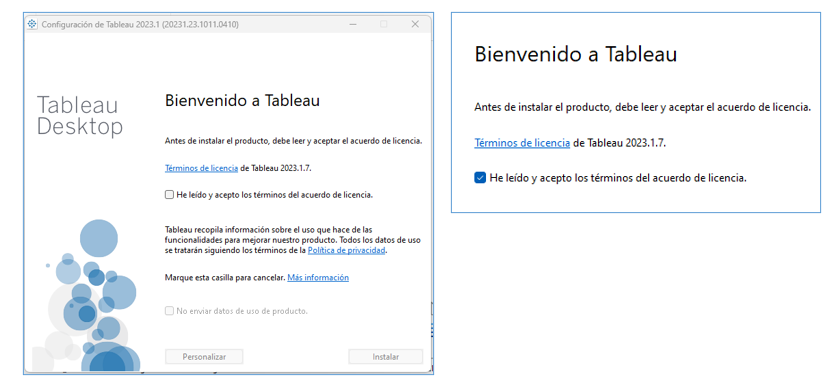Image resolution: width=833 pixels, height=380 pixels.
Task: Check the unchecked license agreement acceptance box
Action: pyautogui.click(x=169, y=195)
